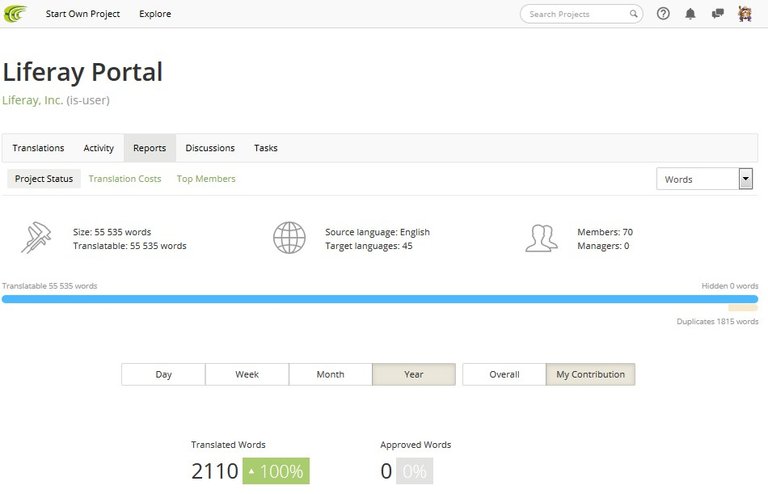Select the Week period toggle
This screenshot has height=494, width=768.
click(x=247, y=375)
